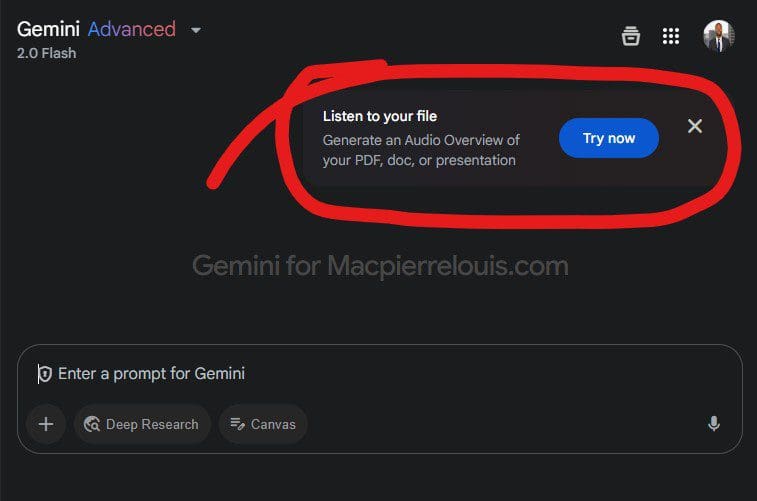
Task: Click the Gemini for Macpierrelouis.com text
Action: 380,266
